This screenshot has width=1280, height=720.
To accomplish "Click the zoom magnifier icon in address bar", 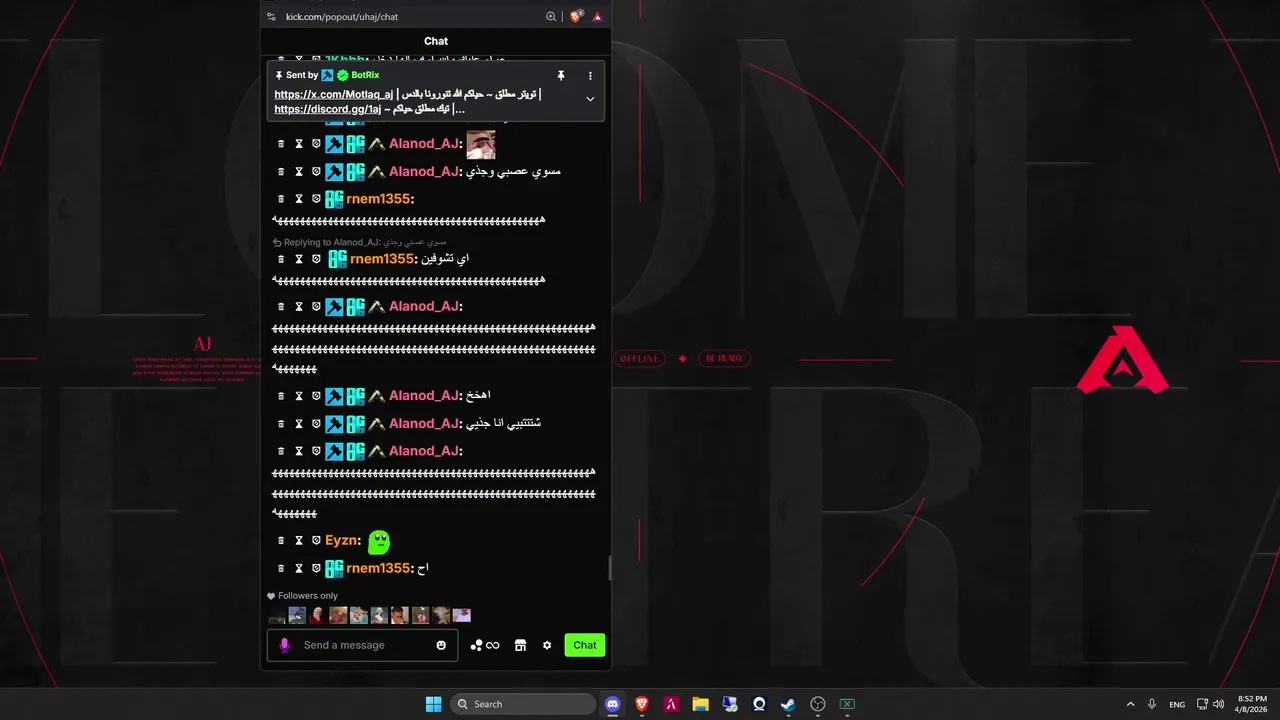I will (x=551, y=17).
